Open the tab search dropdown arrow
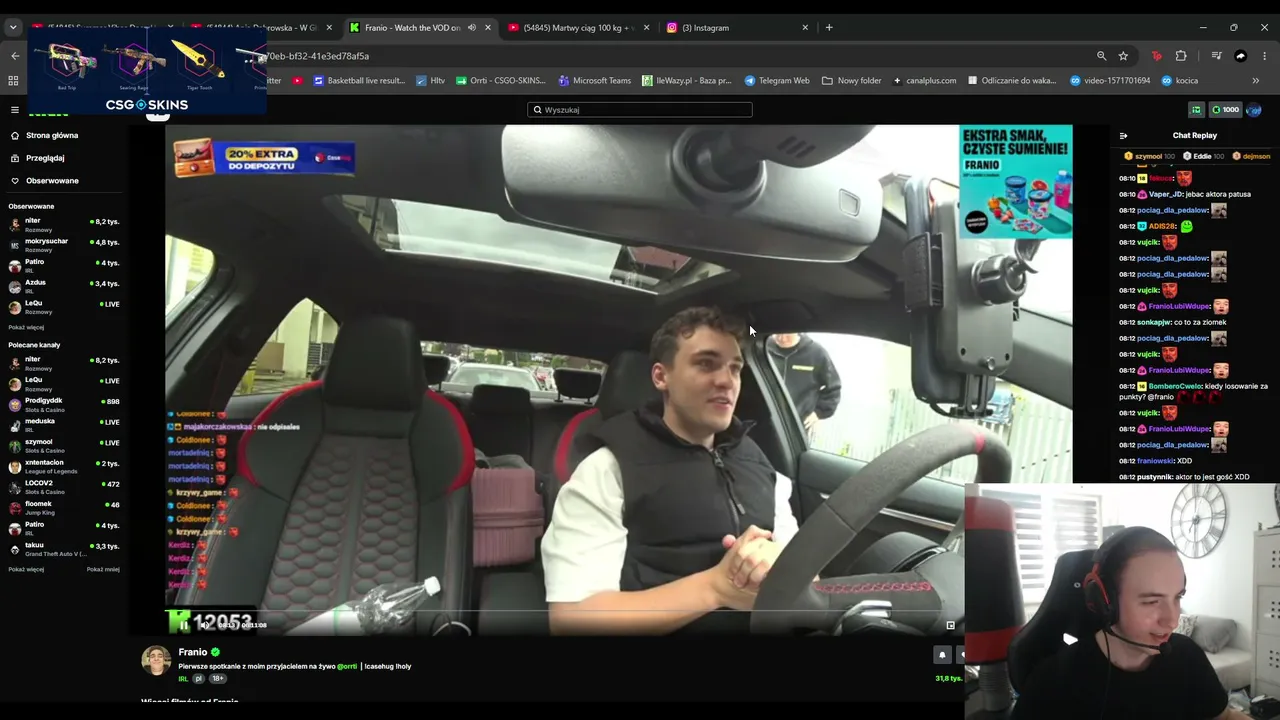The height and width of the screenshot is (720, 1280). (x=13, y=28)
